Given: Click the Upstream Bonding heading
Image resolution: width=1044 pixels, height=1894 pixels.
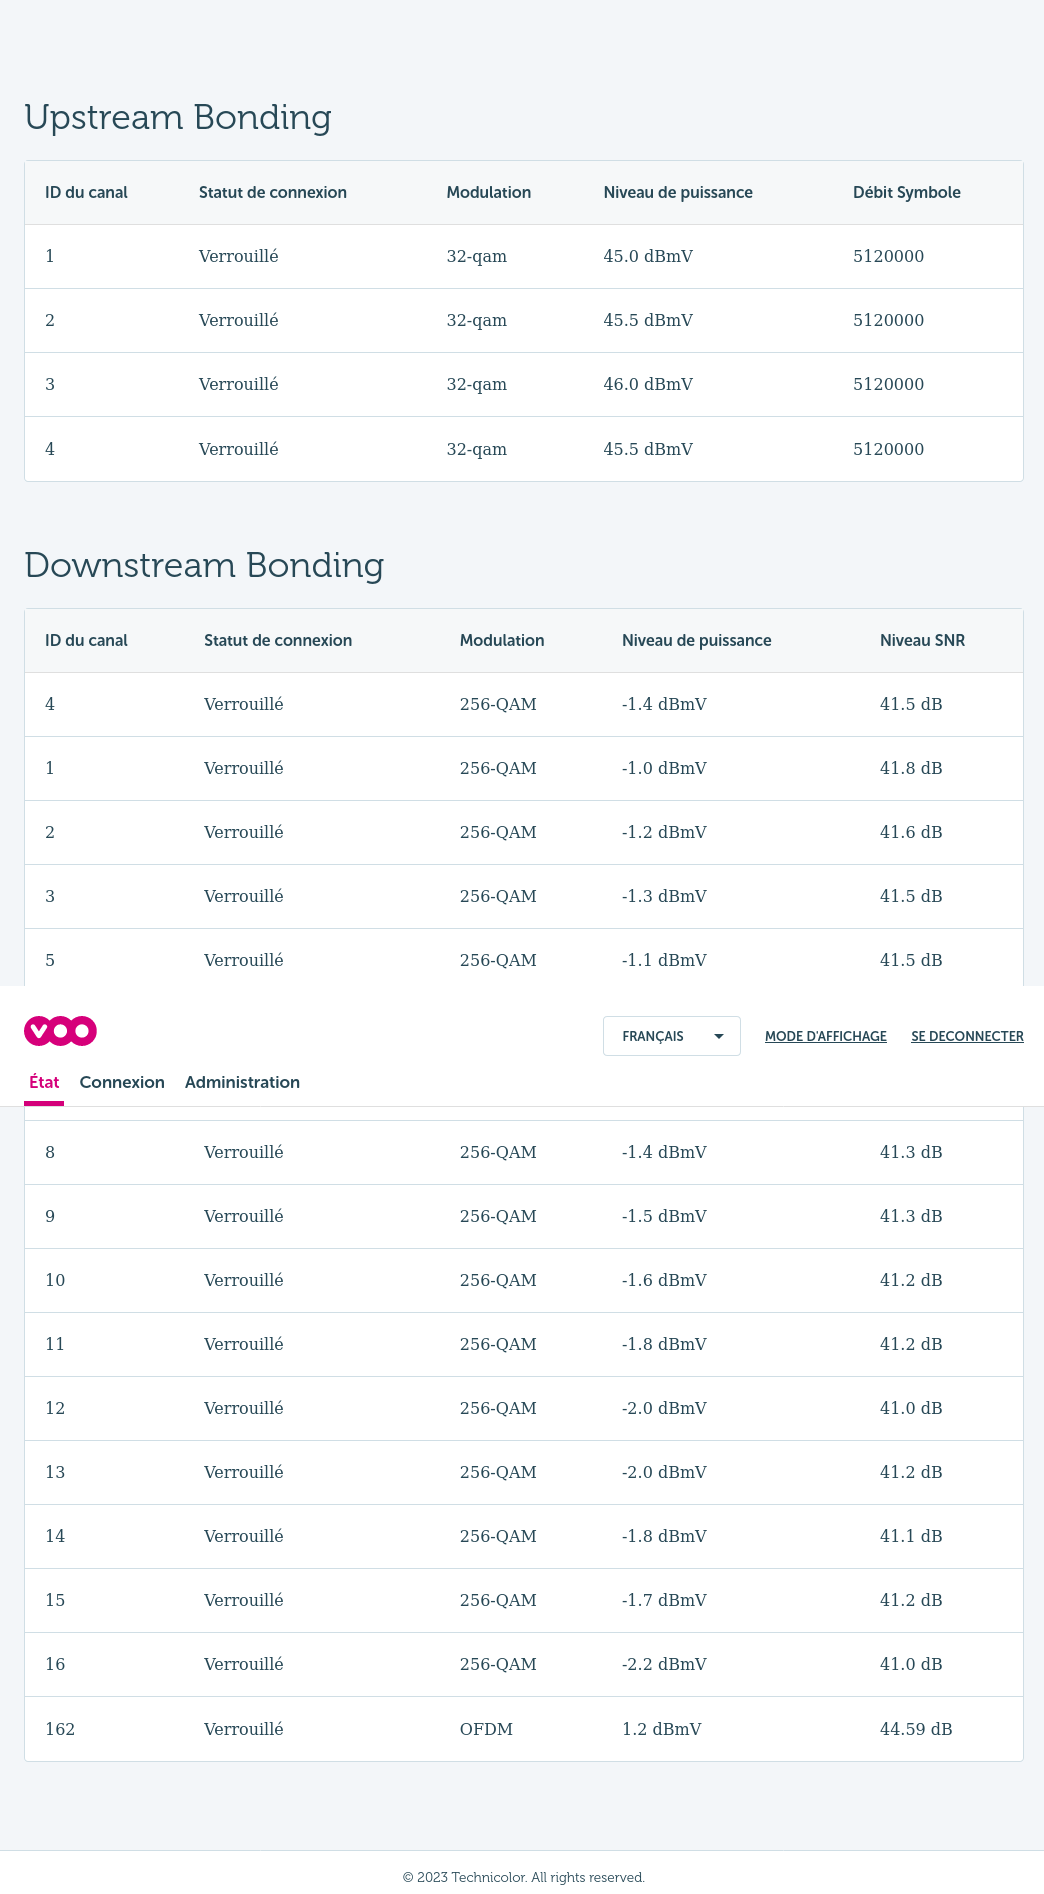Looking at the screenshot, I should pos(178,117).
